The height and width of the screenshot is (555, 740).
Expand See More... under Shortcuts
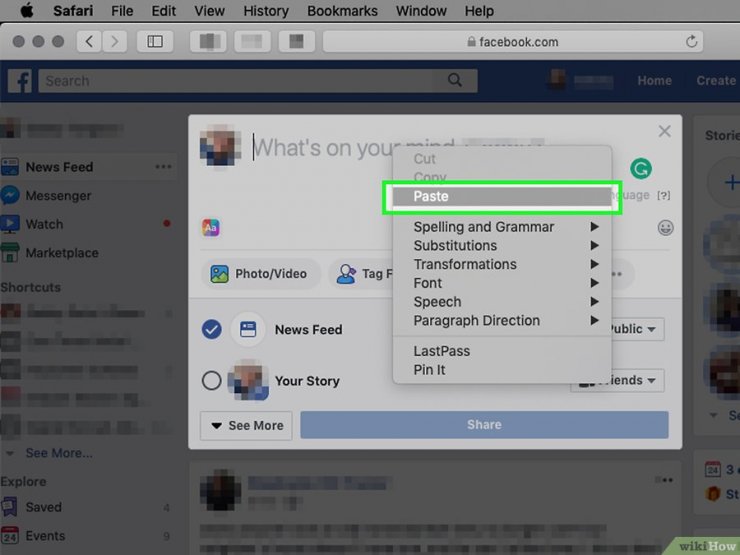59,453
